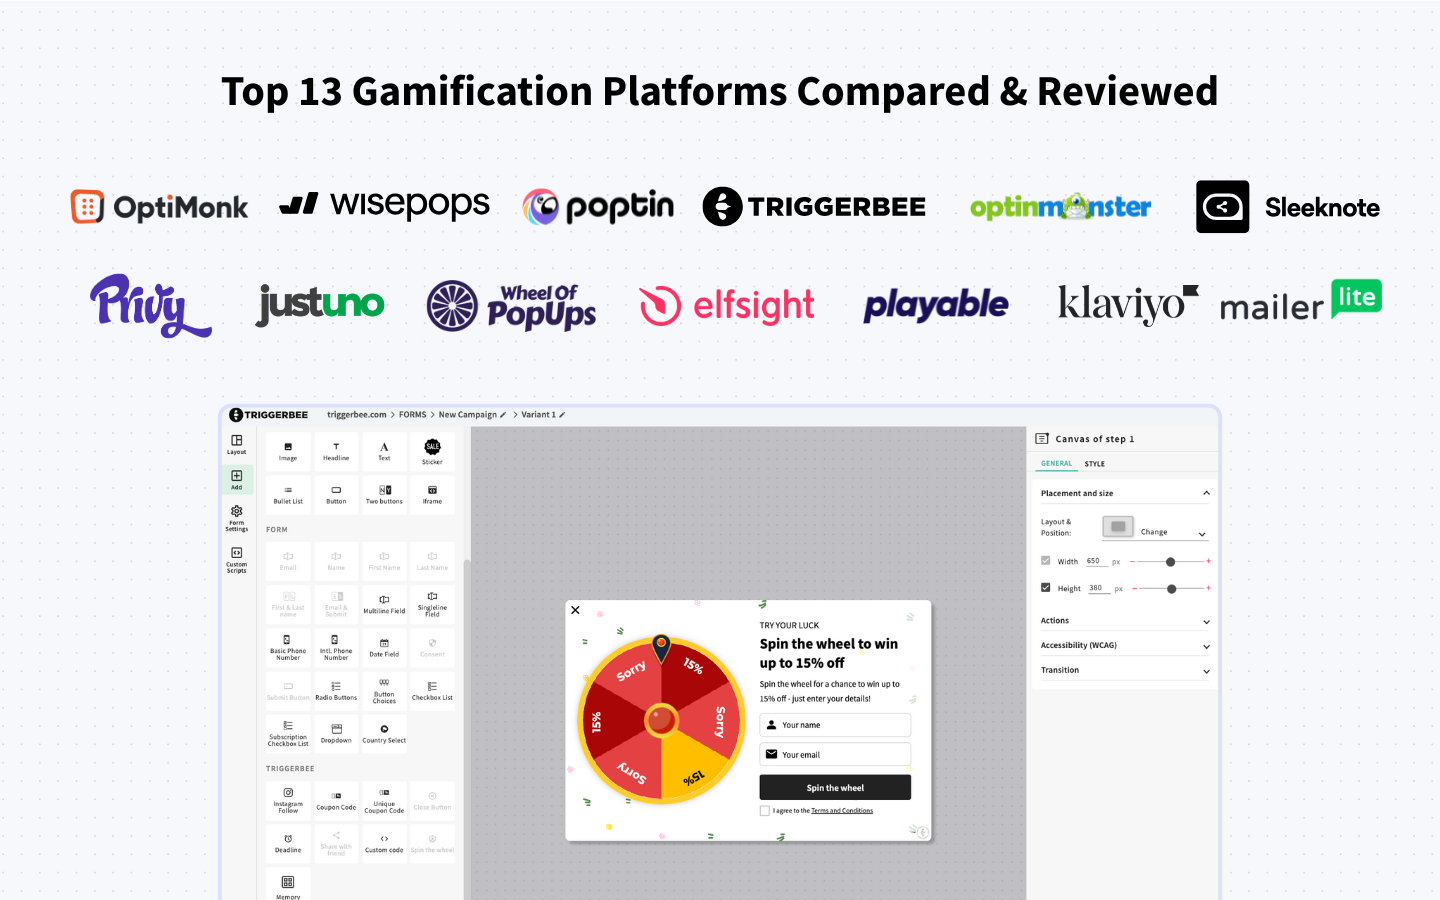Add a Bullet List element
Viewport: 1440px width, 900px height.
point(288,495)
